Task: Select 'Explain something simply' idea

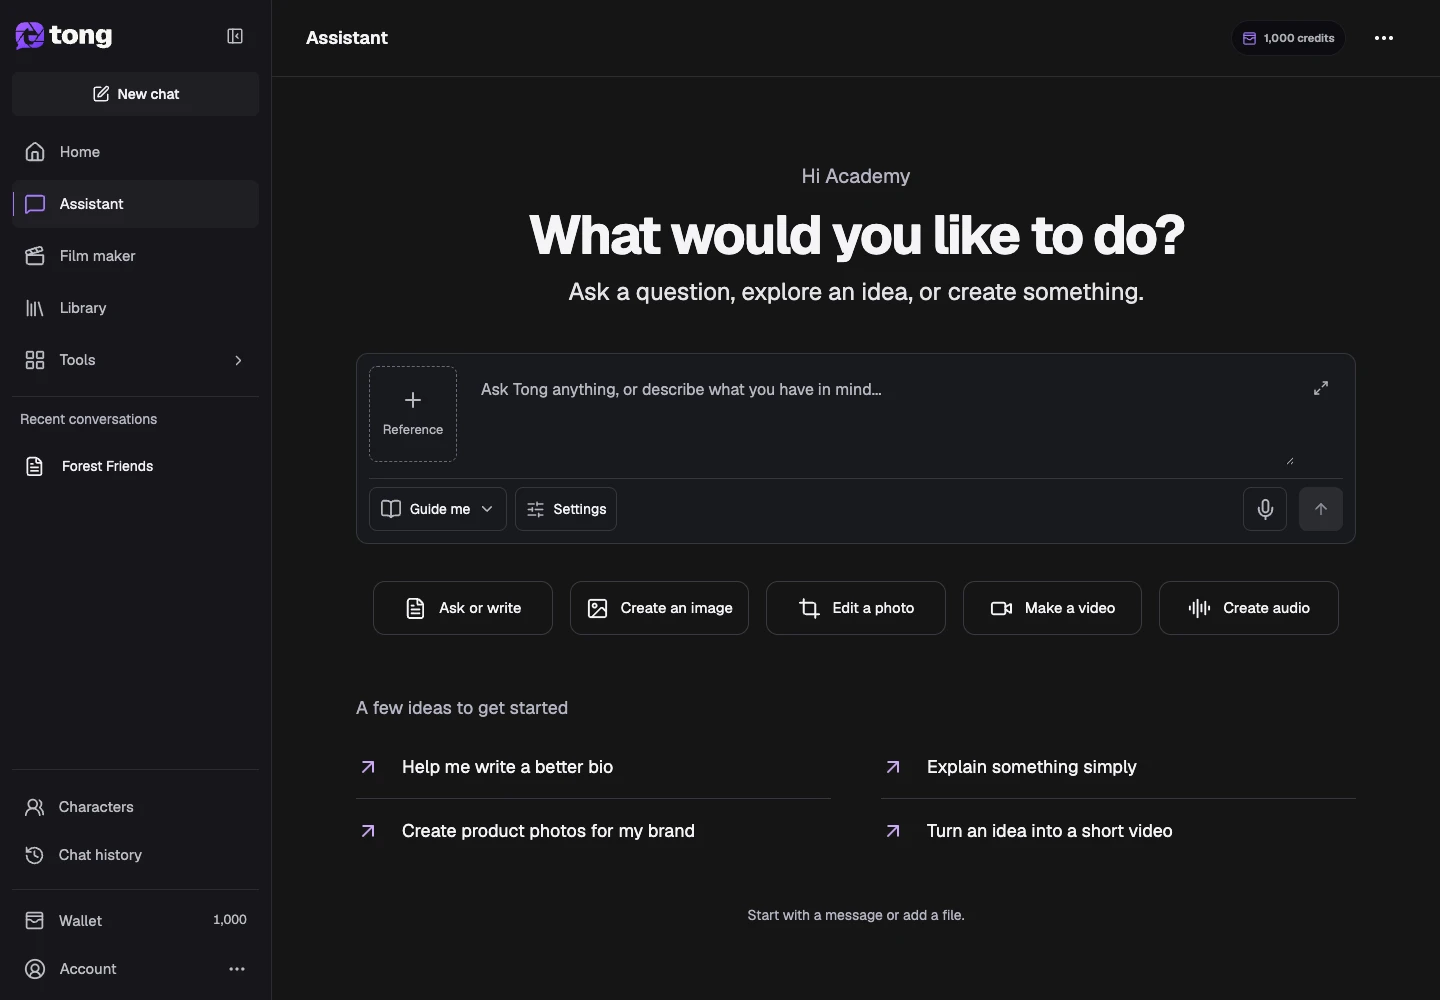Action: pos(1118,767)
